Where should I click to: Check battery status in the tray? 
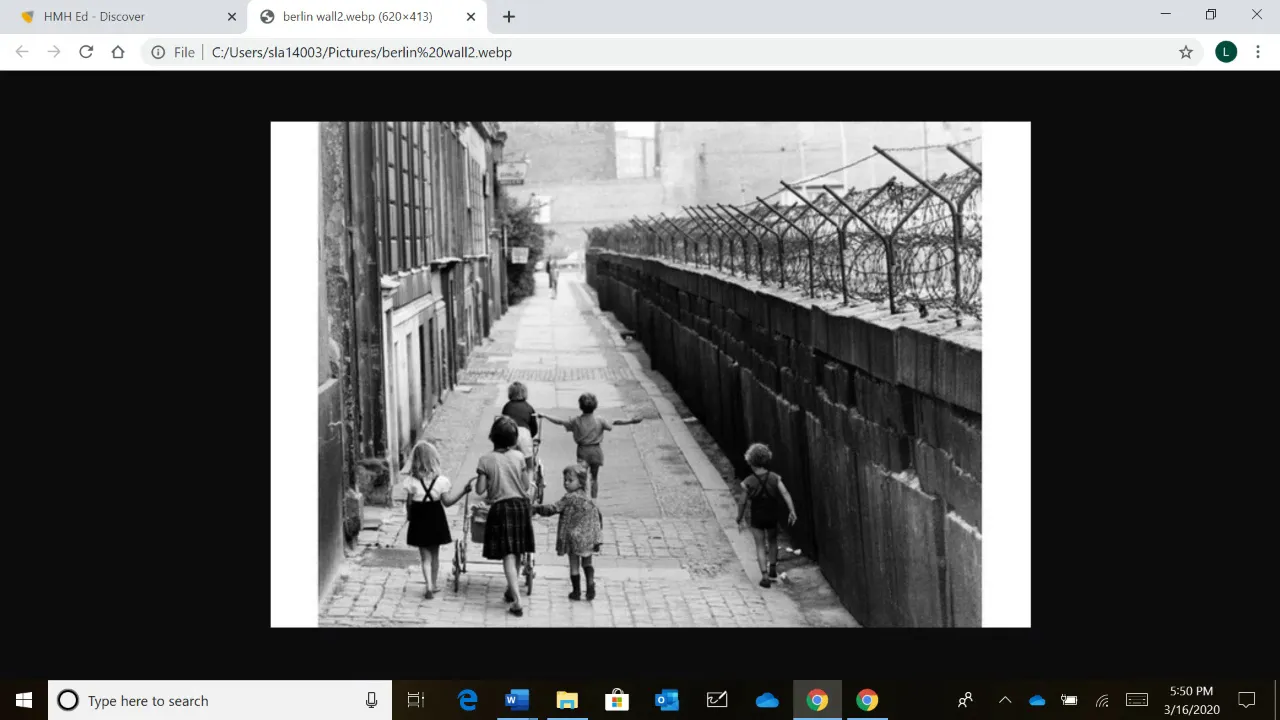(x=1069, y=700)
